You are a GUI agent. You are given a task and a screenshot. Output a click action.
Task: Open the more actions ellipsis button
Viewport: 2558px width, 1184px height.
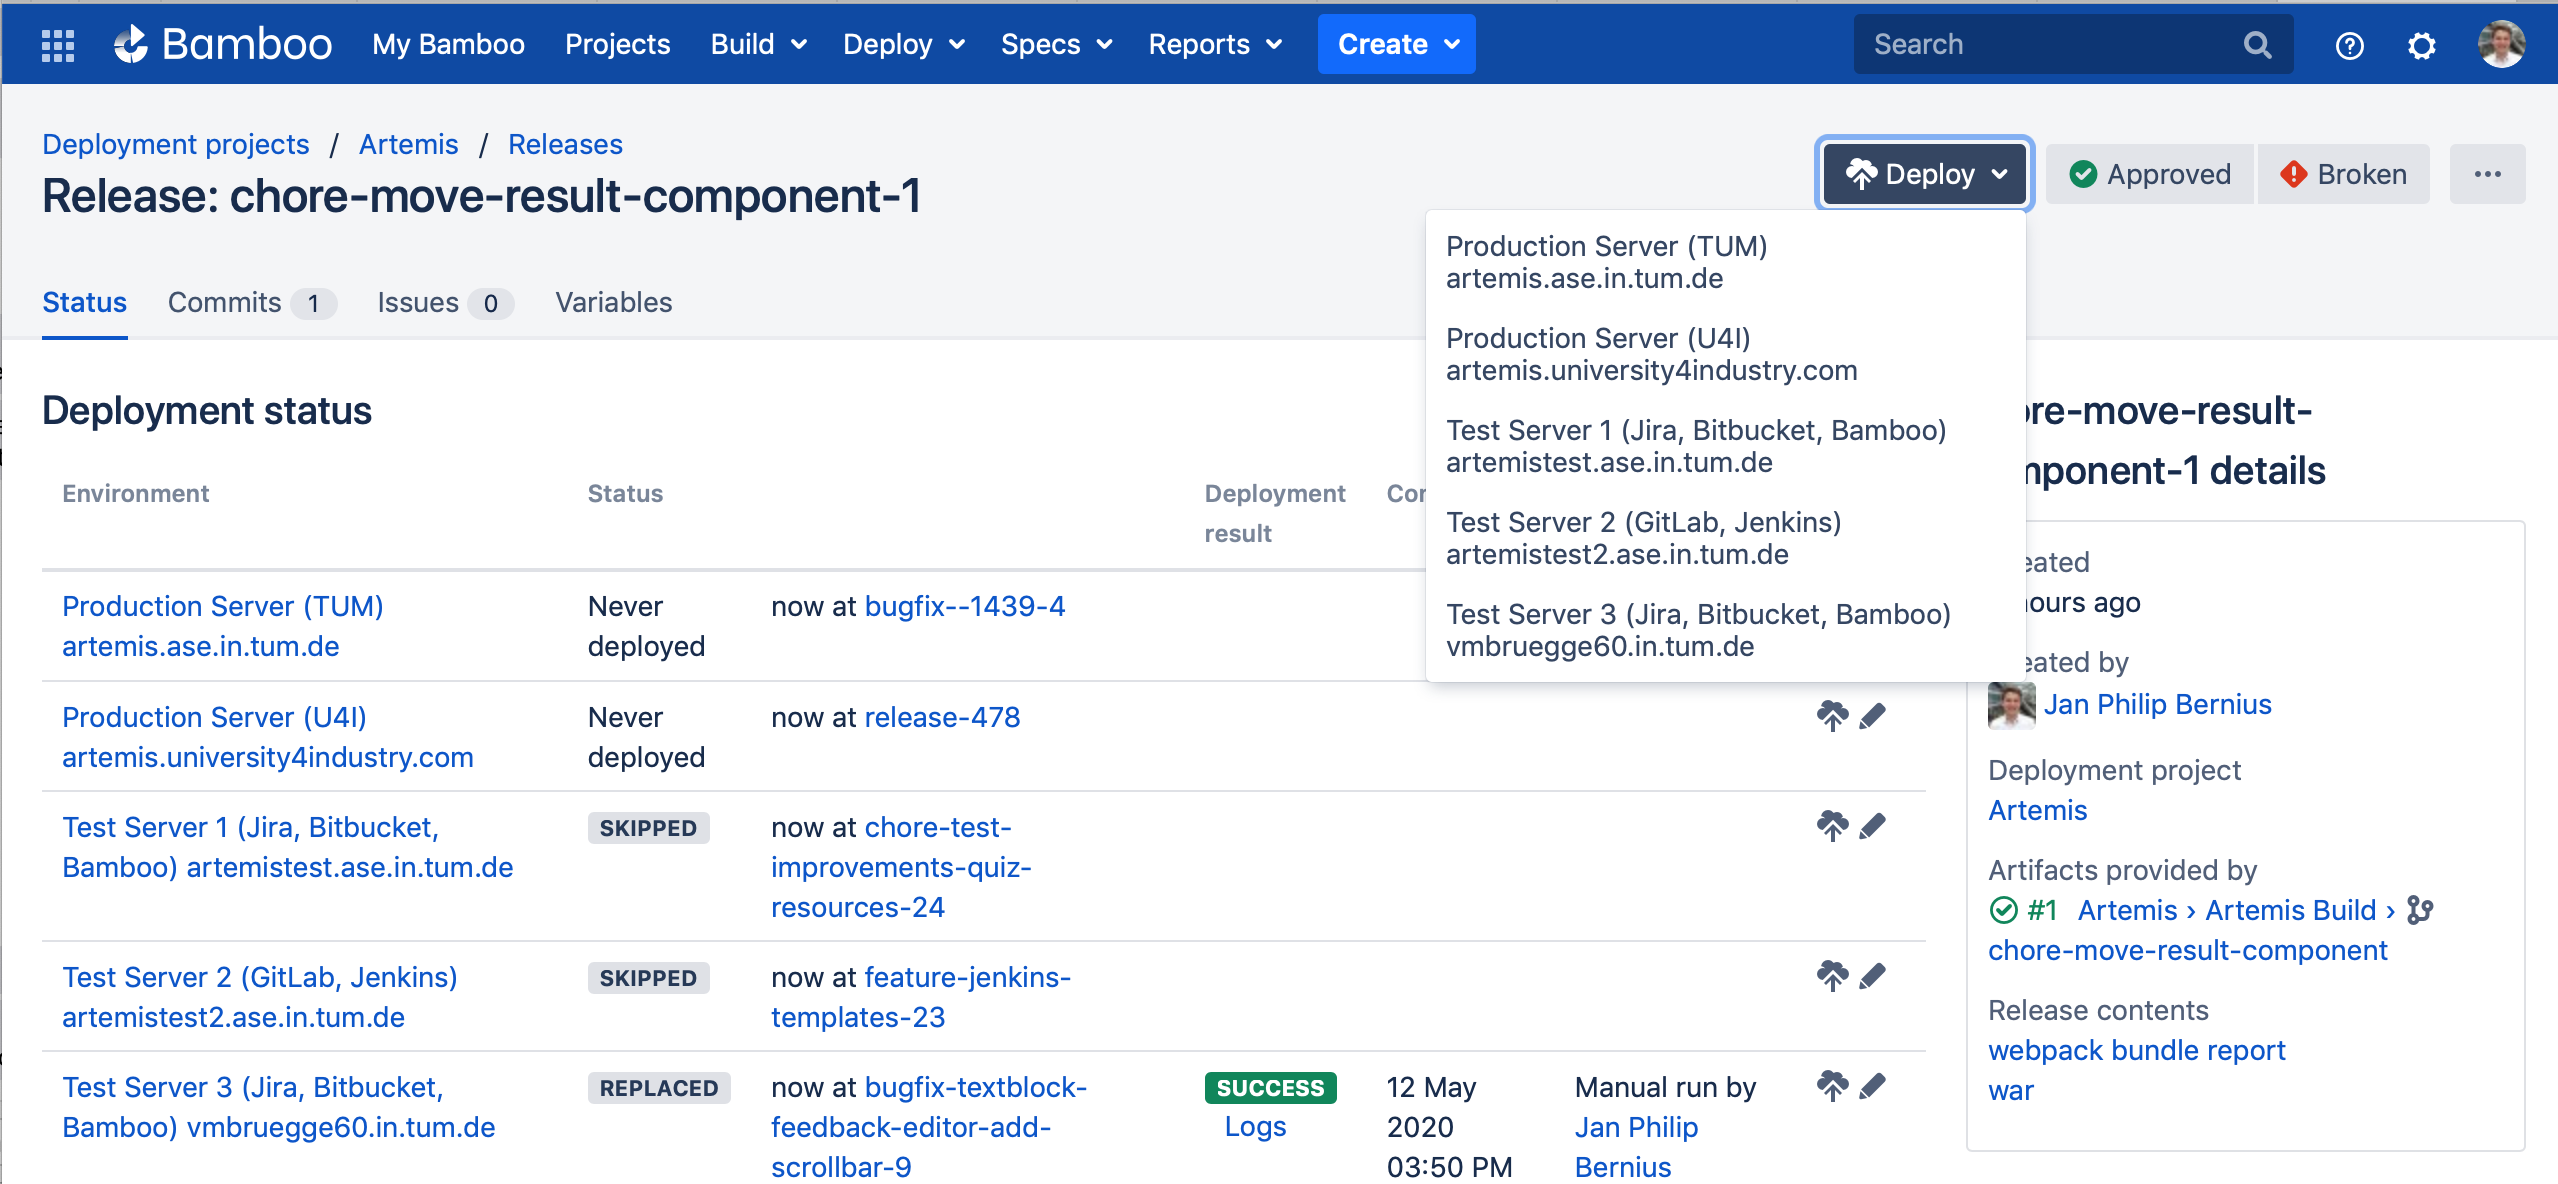[x=2487, y=174]
